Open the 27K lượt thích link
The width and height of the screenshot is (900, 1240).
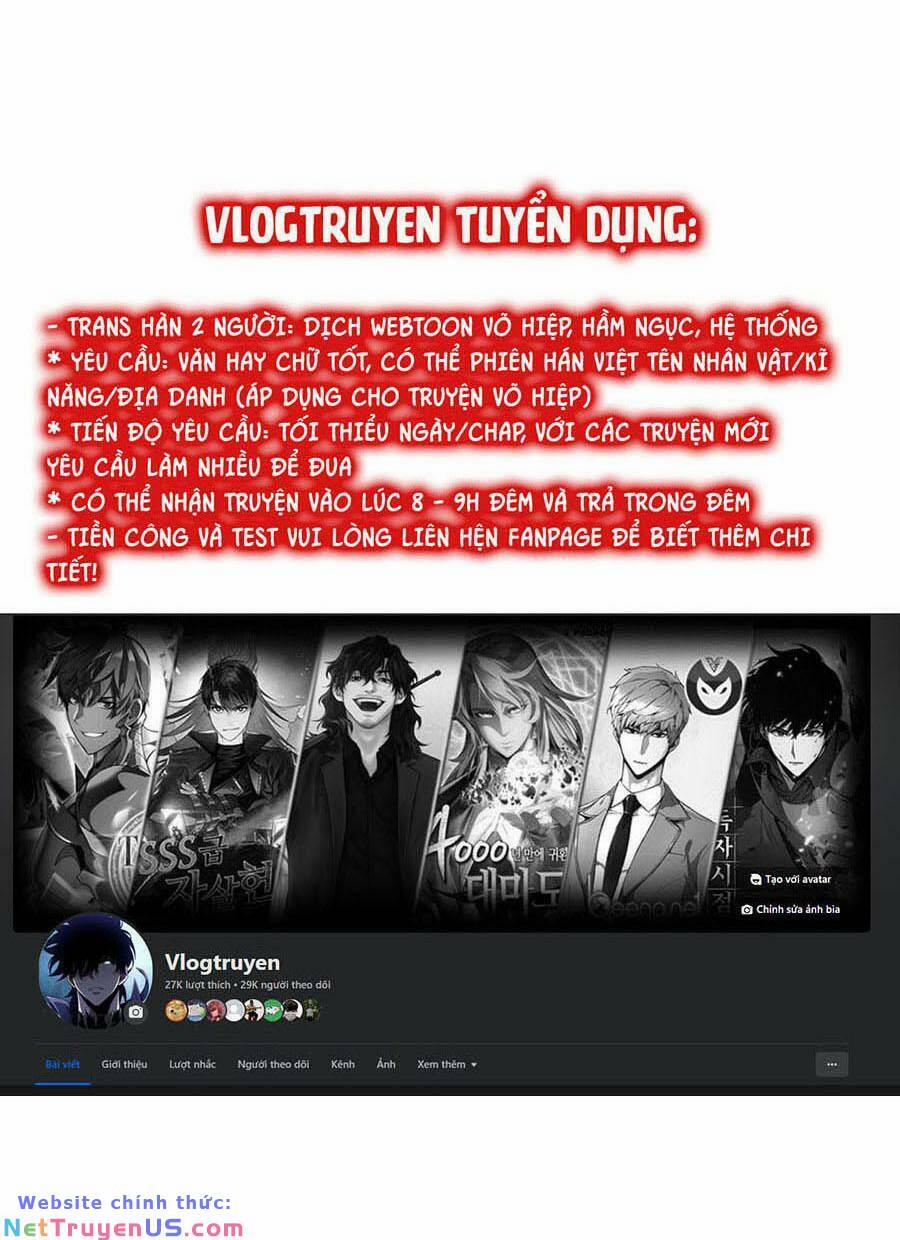(197, 985)
